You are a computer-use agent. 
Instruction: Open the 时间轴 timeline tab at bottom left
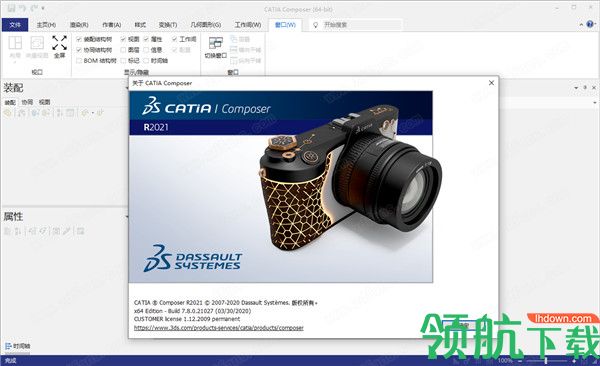pyautogui.click(x=18, y=346)
